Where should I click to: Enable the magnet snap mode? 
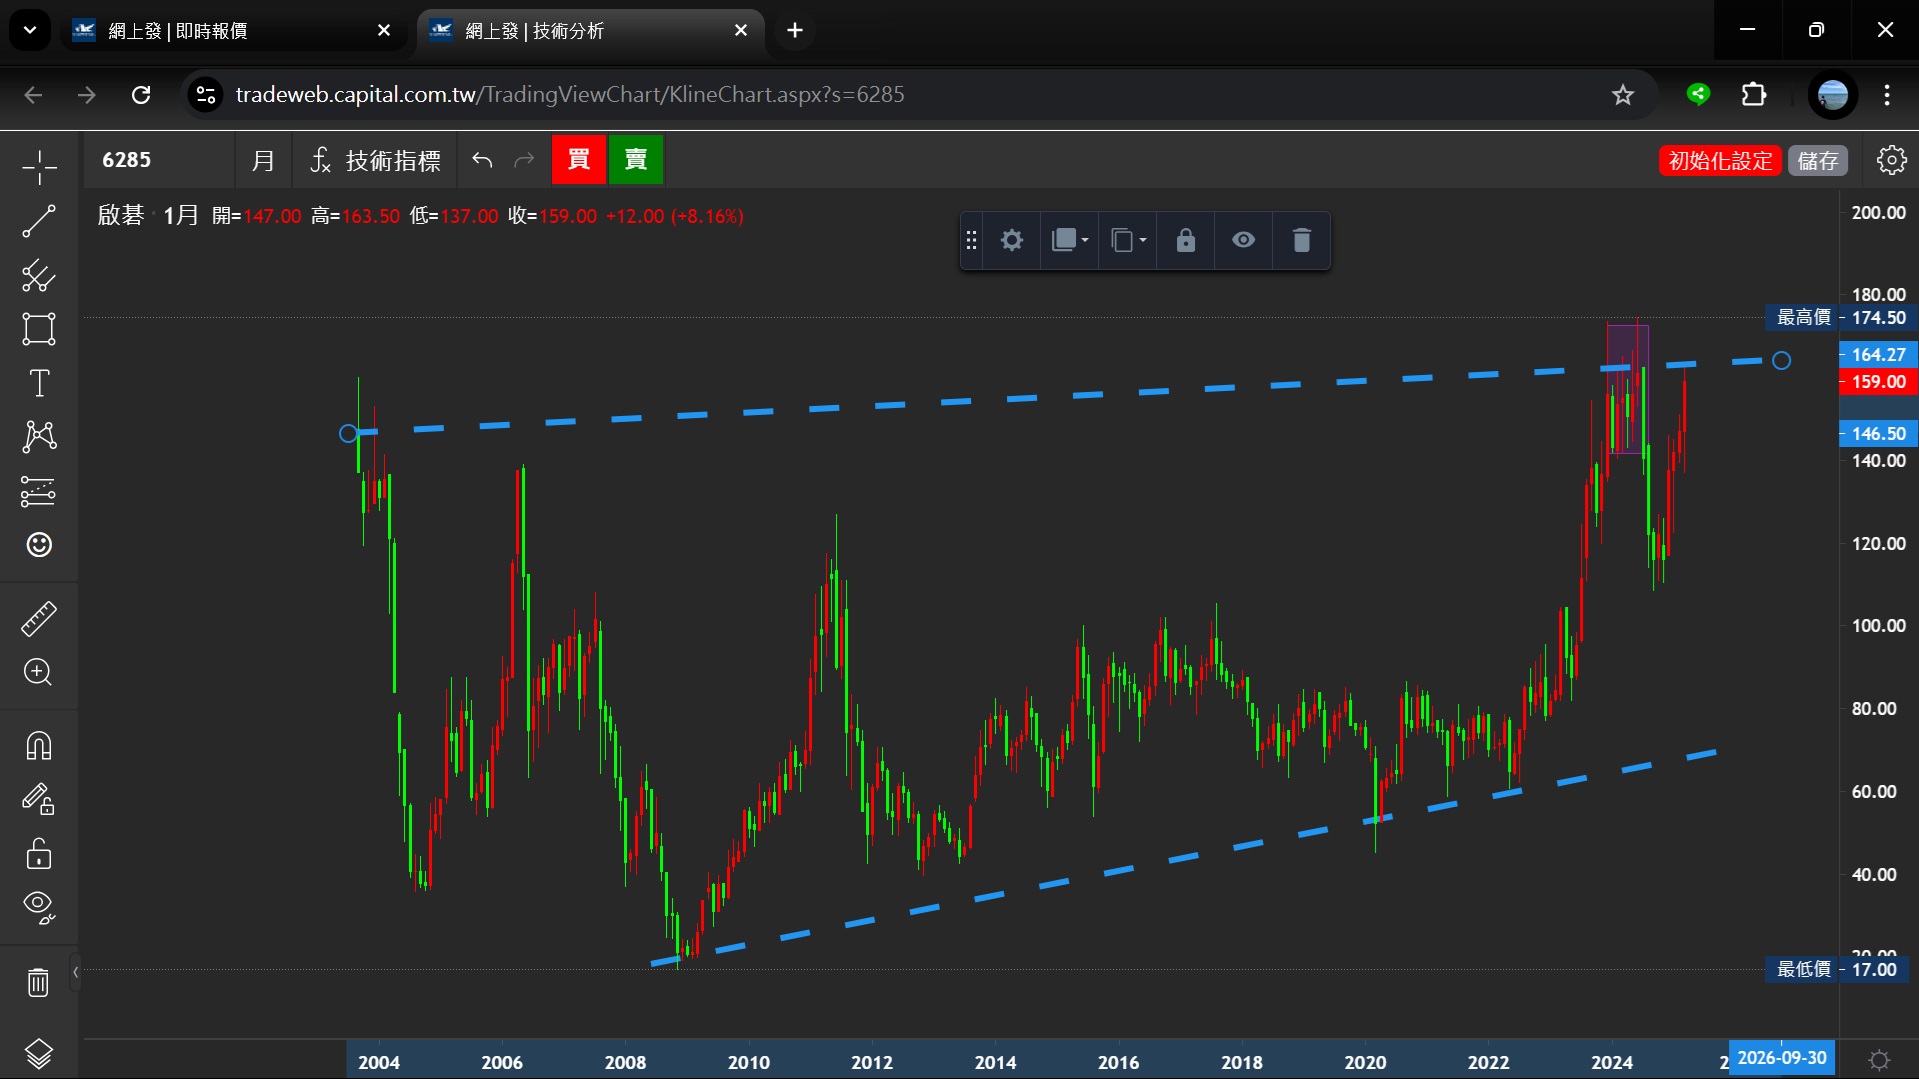pyautogui.click(x=39, y=746)
